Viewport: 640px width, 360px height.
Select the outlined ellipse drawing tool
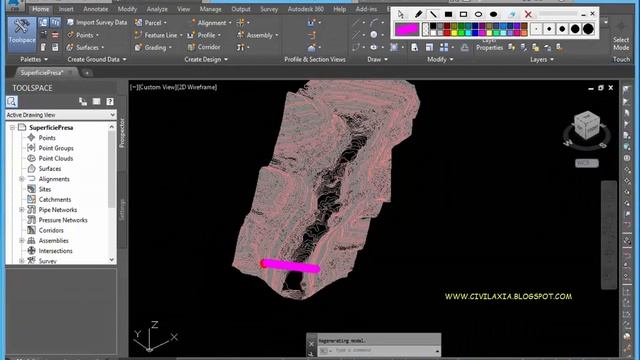tap(478, 14)
